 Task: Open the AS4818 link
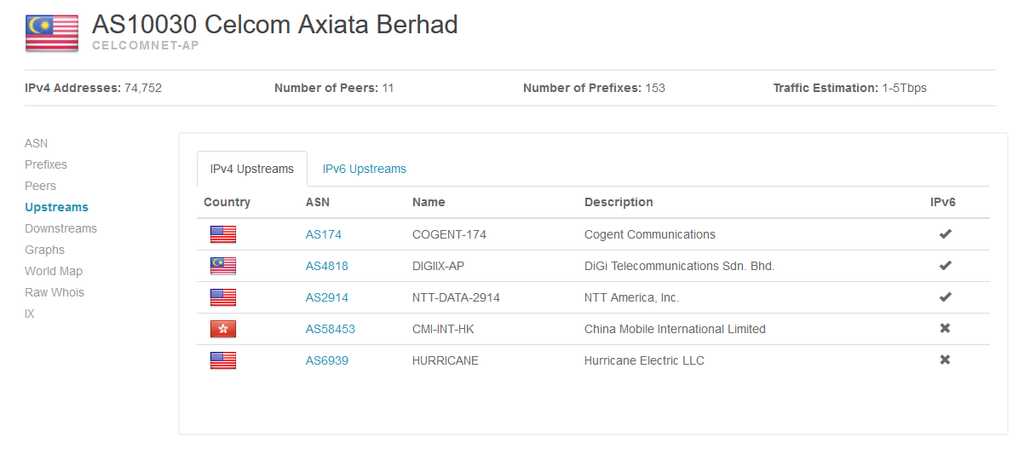click(327, 266)
